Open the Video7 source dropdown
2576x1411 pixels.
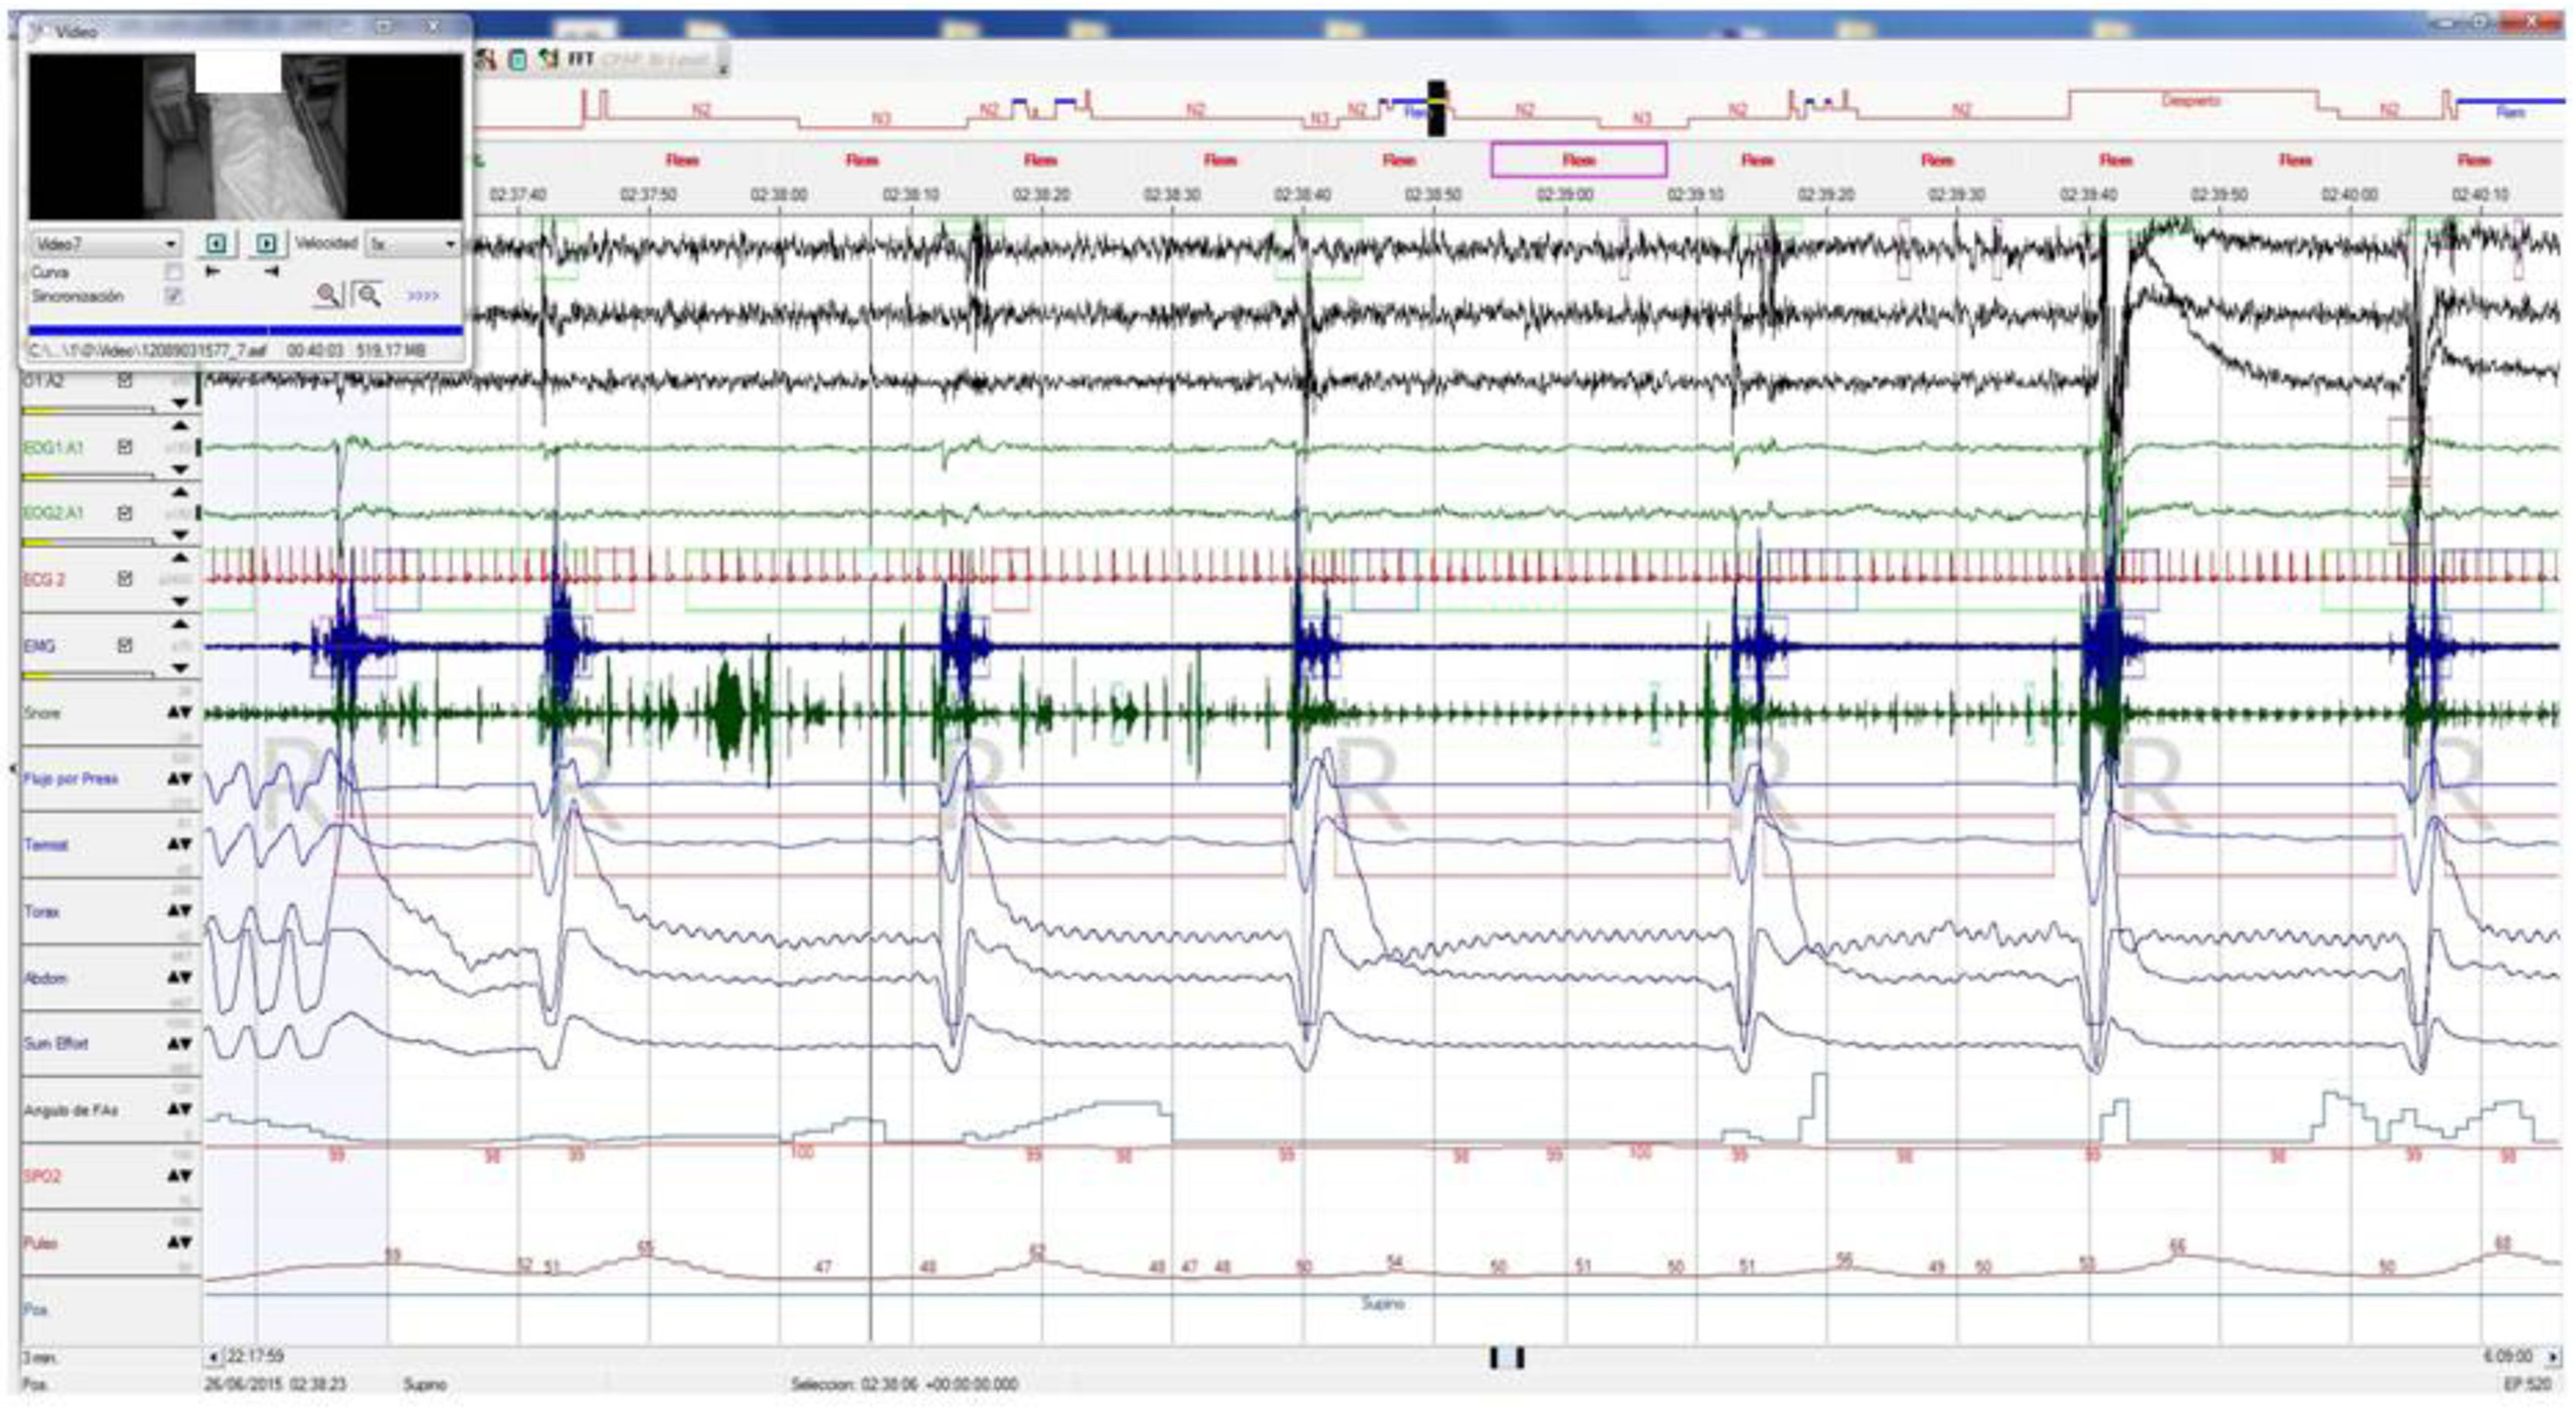[171, 244]
